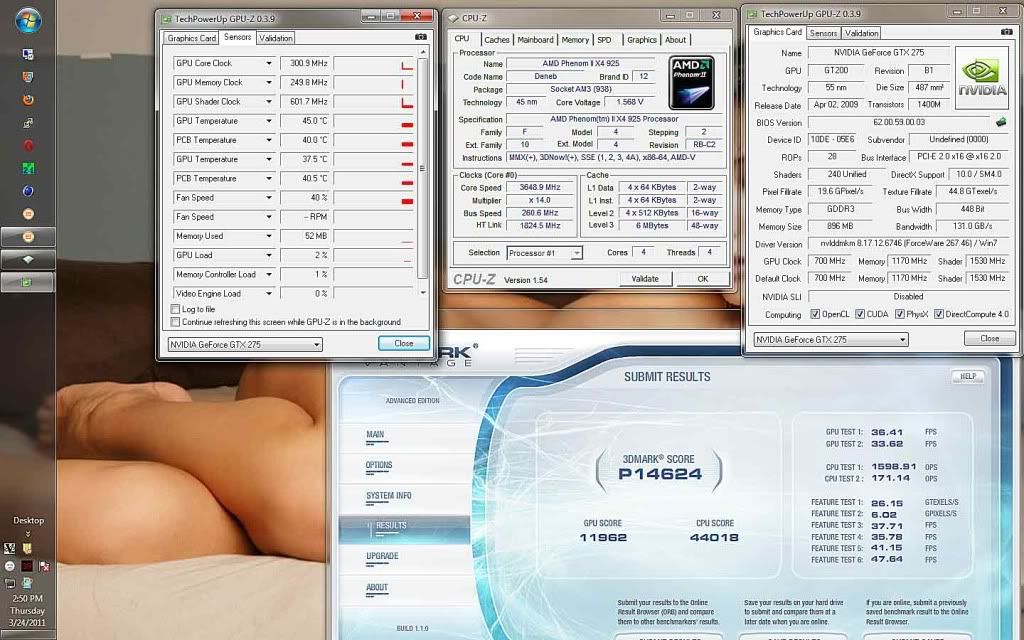Screen dimensions: 1024x640
Task: Open the GPU Temperature 45.0 °C dropdown
Action: (x=268, y=121)
